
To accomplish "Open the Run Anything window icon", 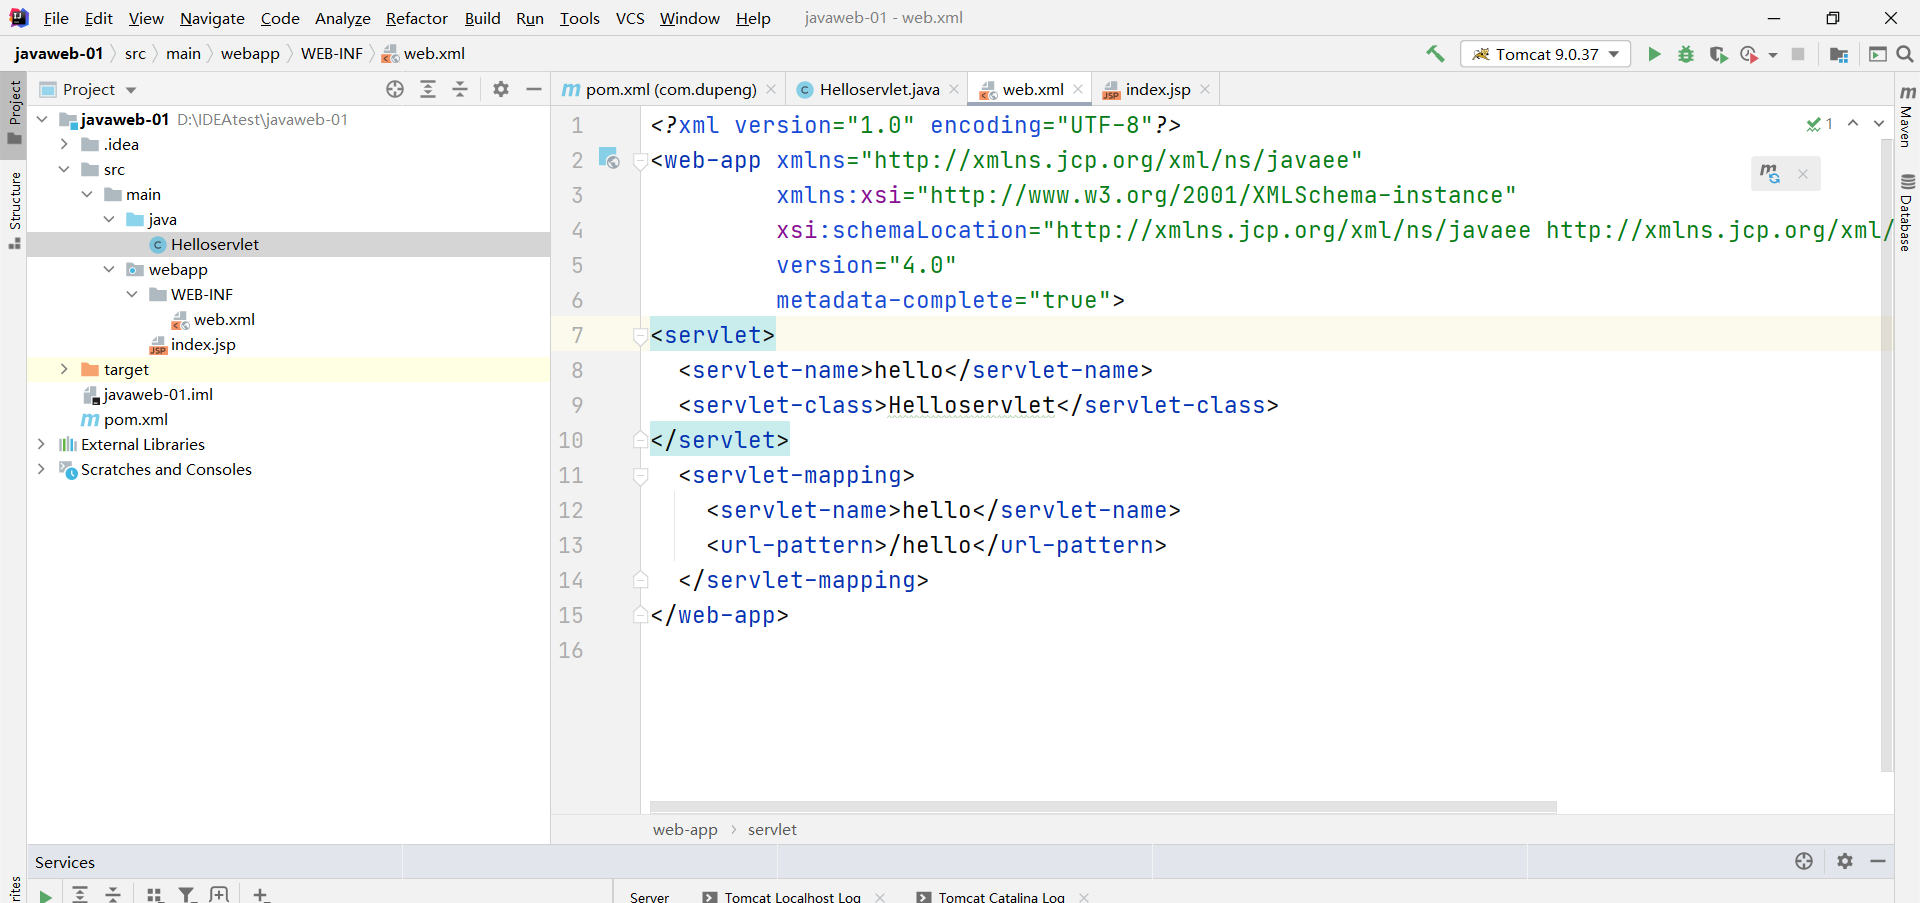I will point(1878,54).
